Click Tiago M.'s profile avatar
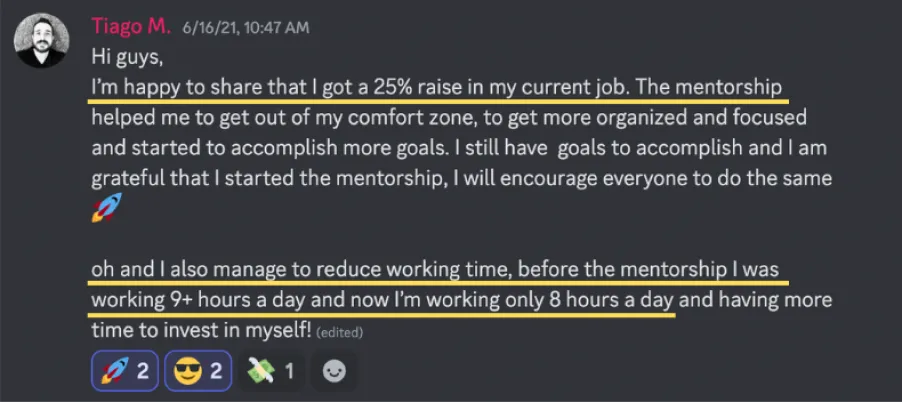This screenshot has height=402, width=902. coord(41,41)
